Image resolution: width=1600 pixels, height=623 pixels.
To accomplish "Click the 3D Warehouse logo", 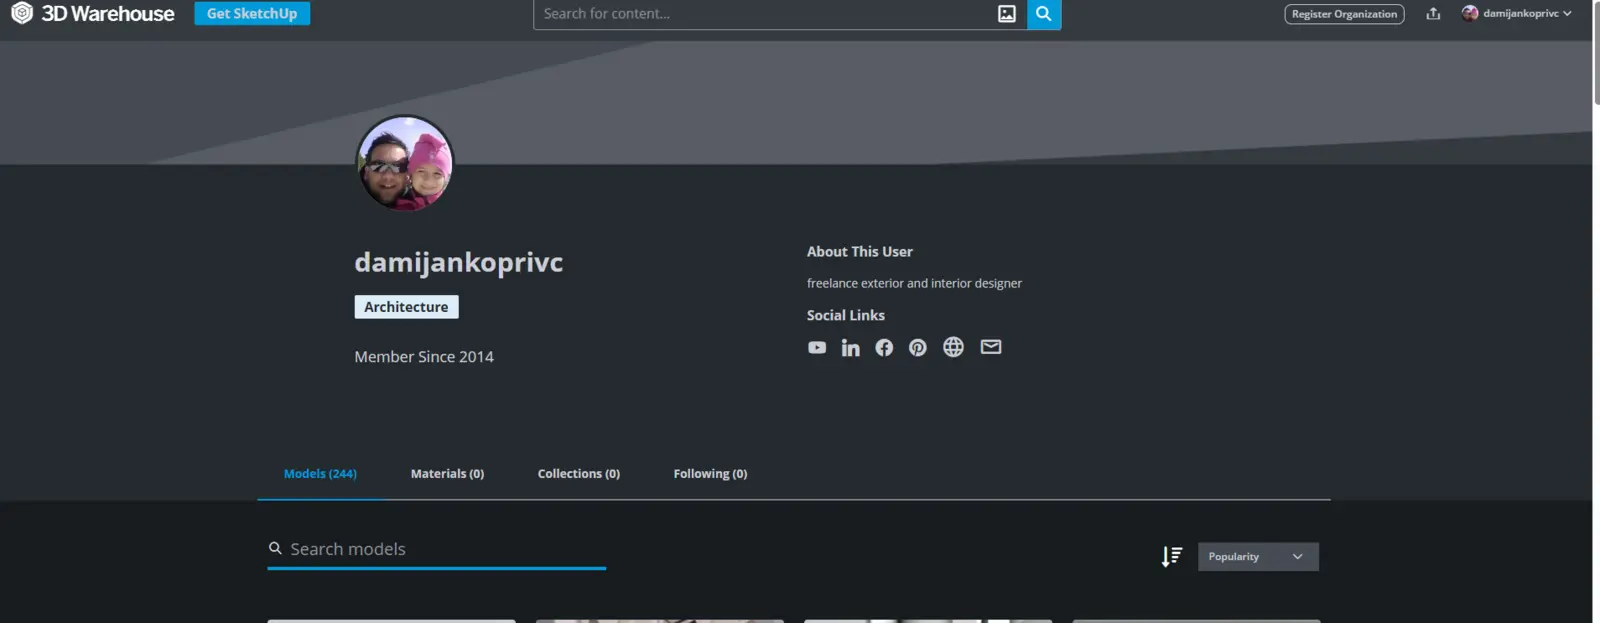I will [x=92, y=14].
